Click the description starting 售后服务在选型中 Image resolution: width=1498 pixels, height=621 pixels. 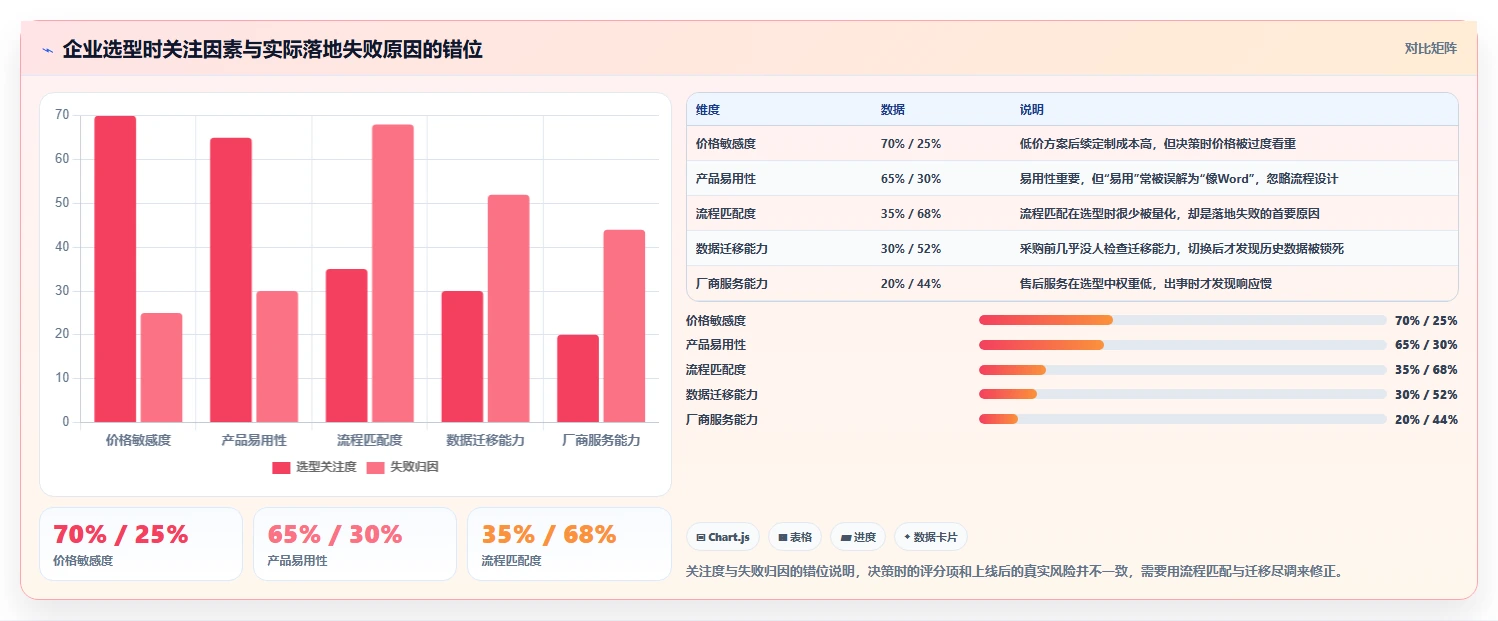coord(1146,284)
